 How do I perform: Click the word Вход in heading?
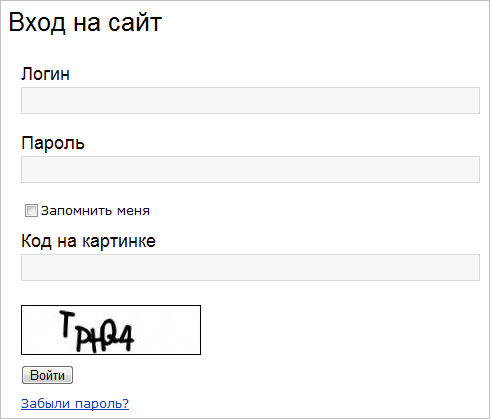[37, 23]
